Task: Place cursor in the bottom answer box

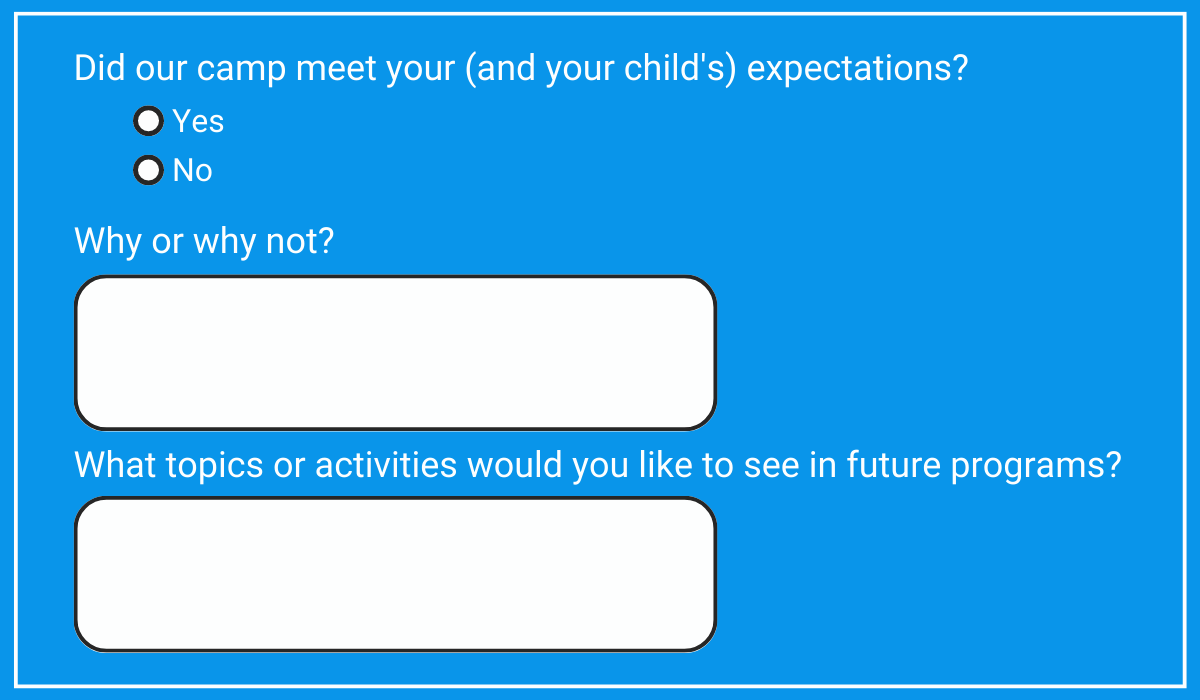Action: (x=395, y=574)
